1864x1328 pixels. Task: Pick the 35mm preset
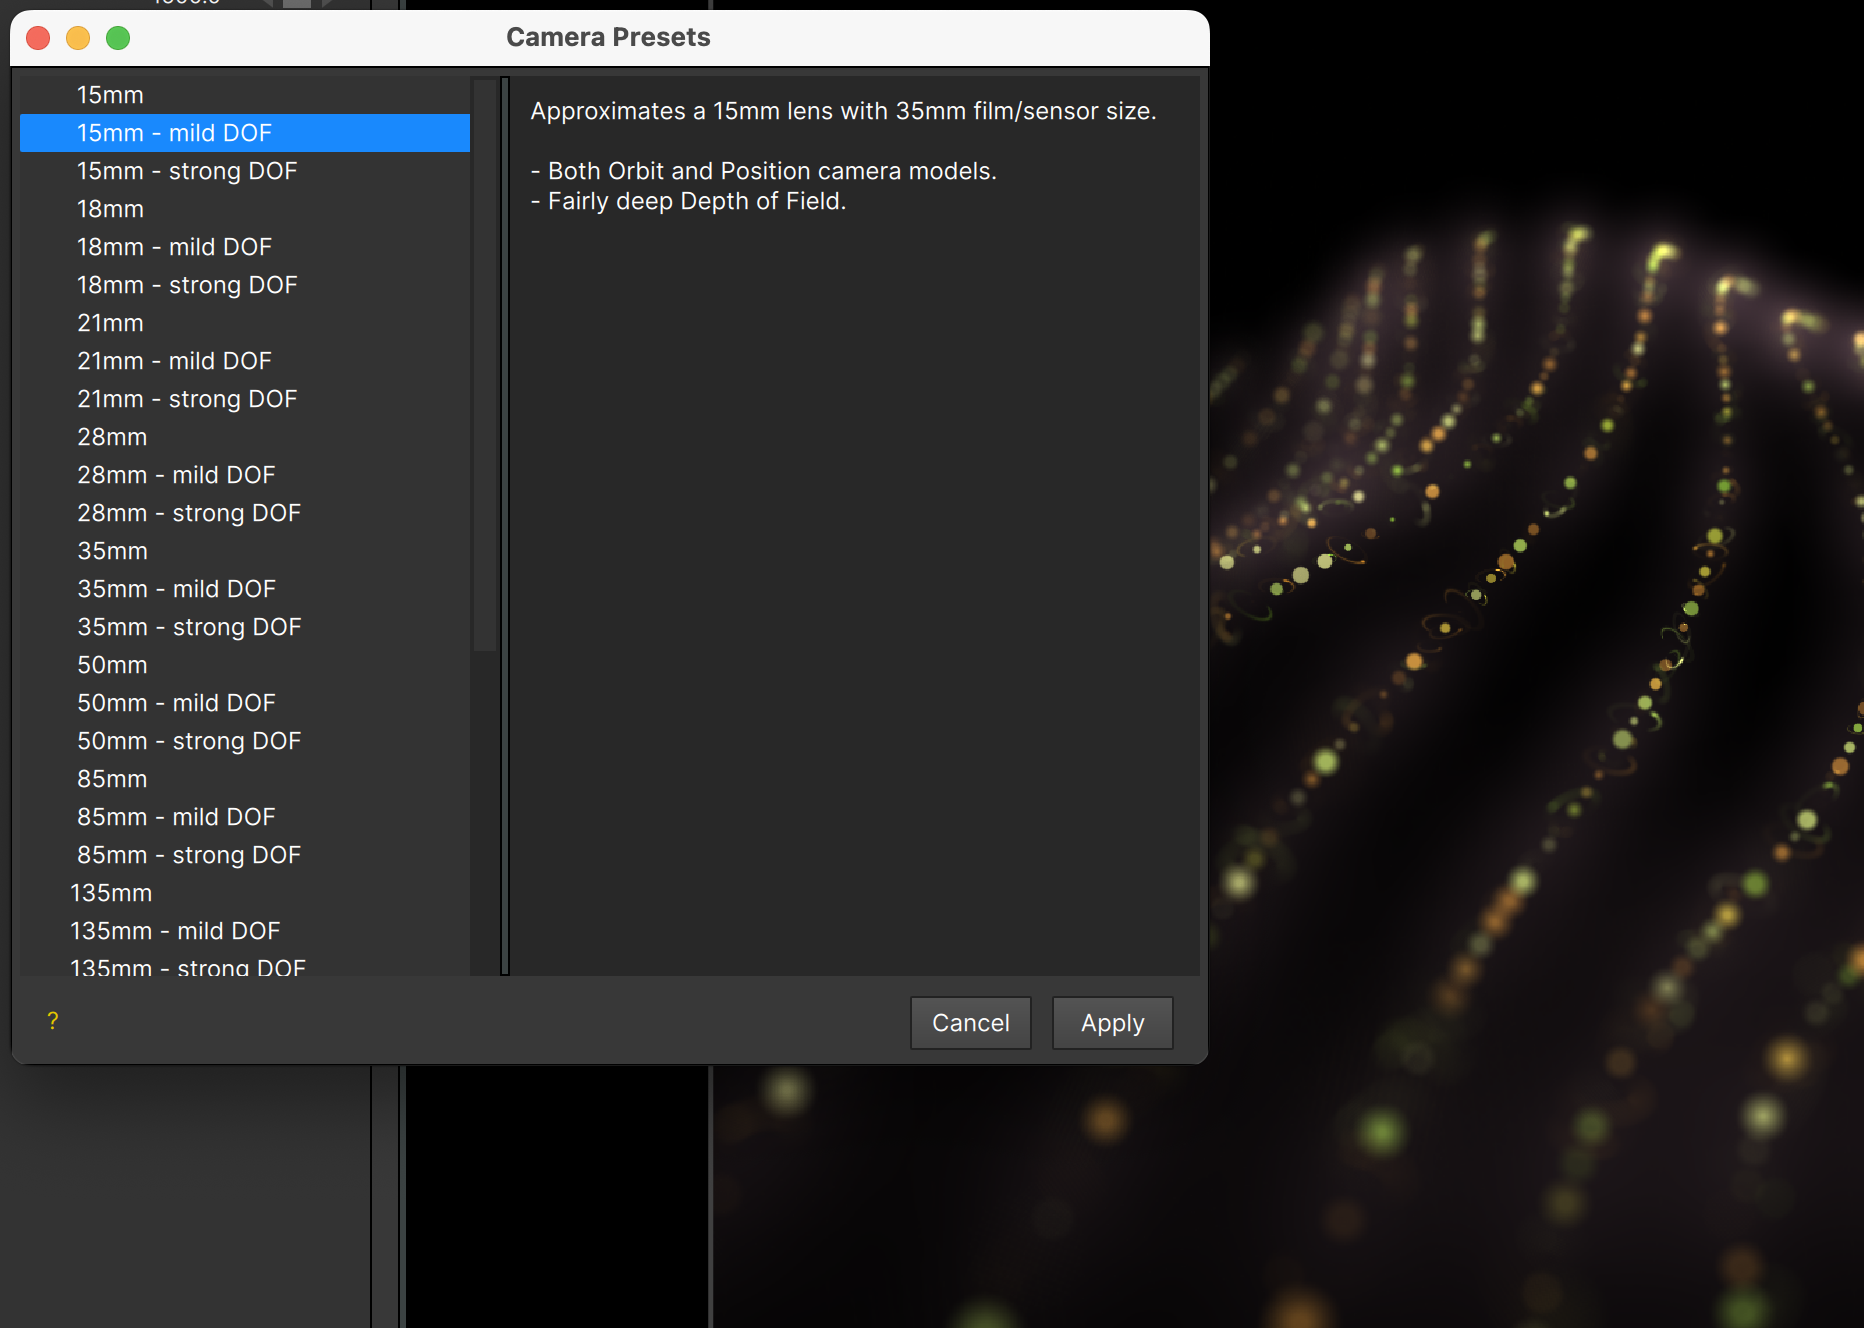point(245,551)
